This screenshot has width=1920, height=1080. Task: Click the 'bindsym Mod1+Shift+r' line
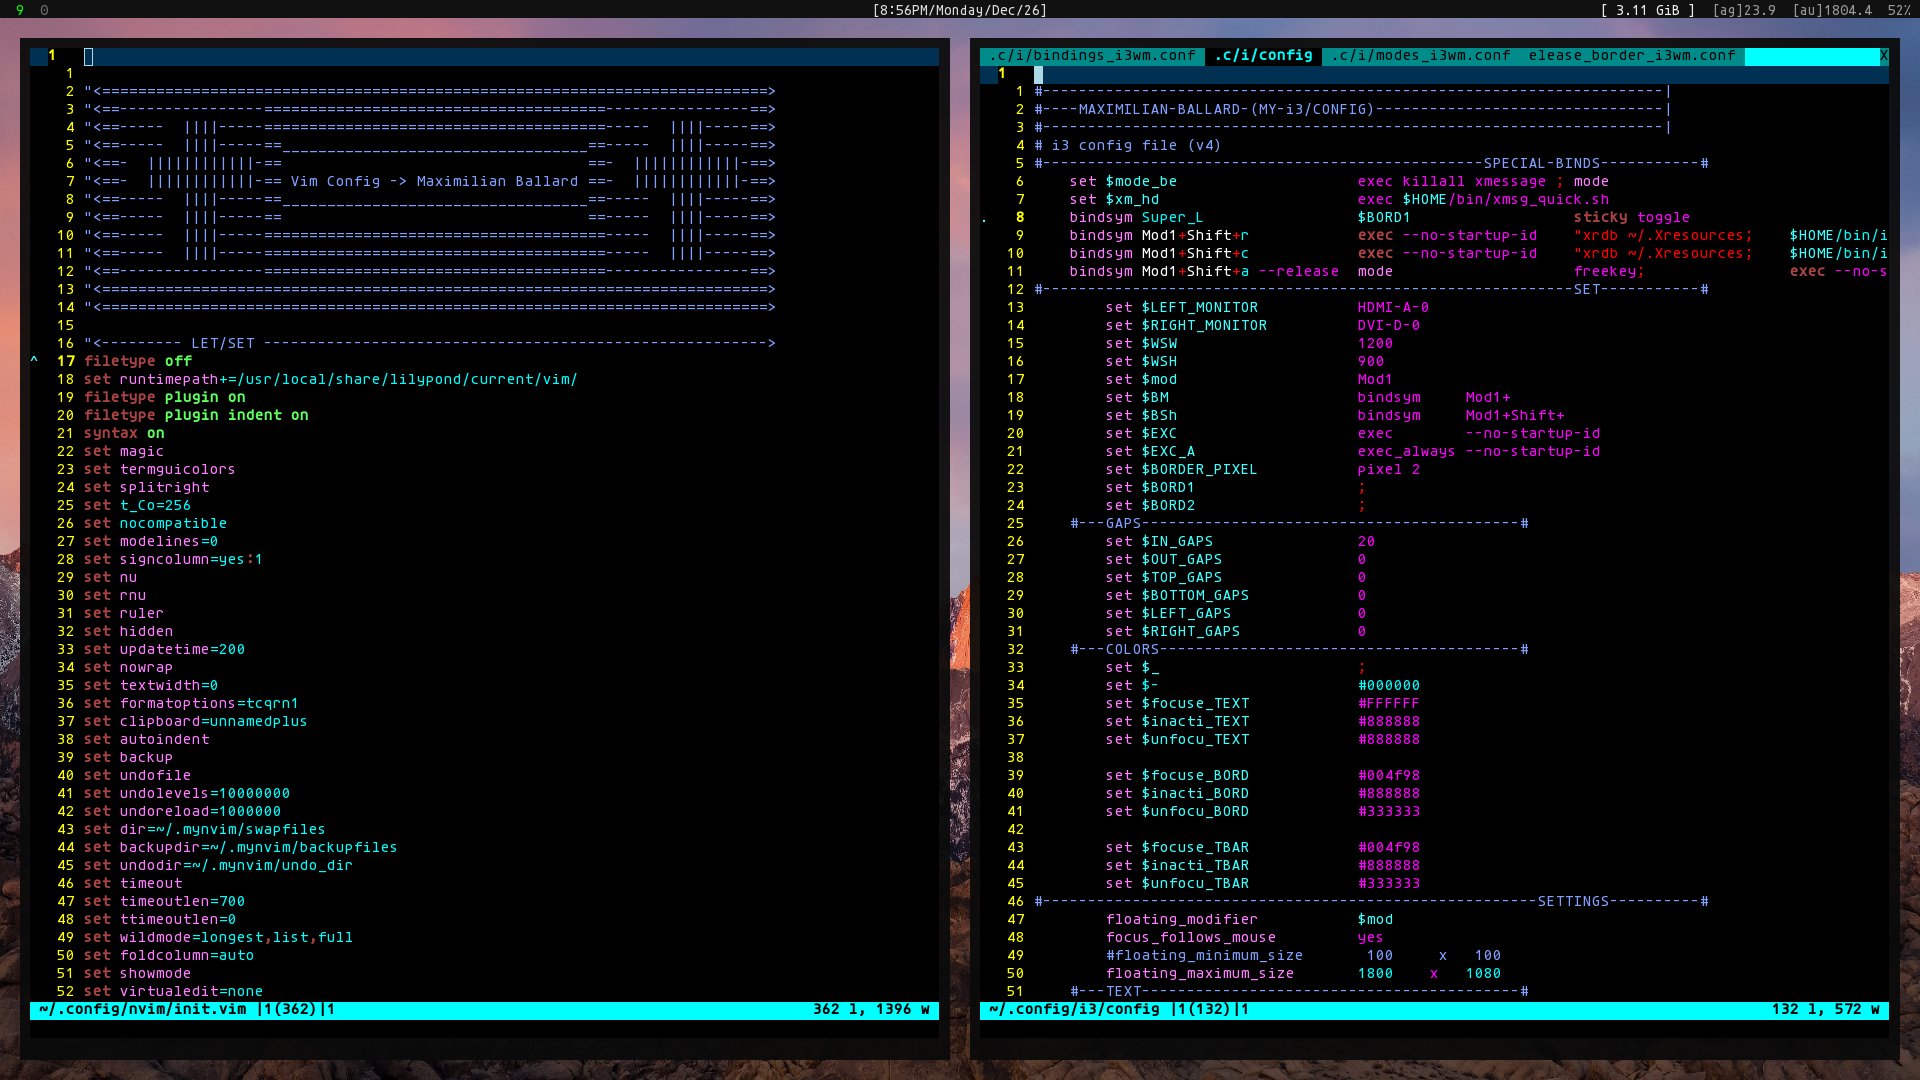coord(1478,236)
